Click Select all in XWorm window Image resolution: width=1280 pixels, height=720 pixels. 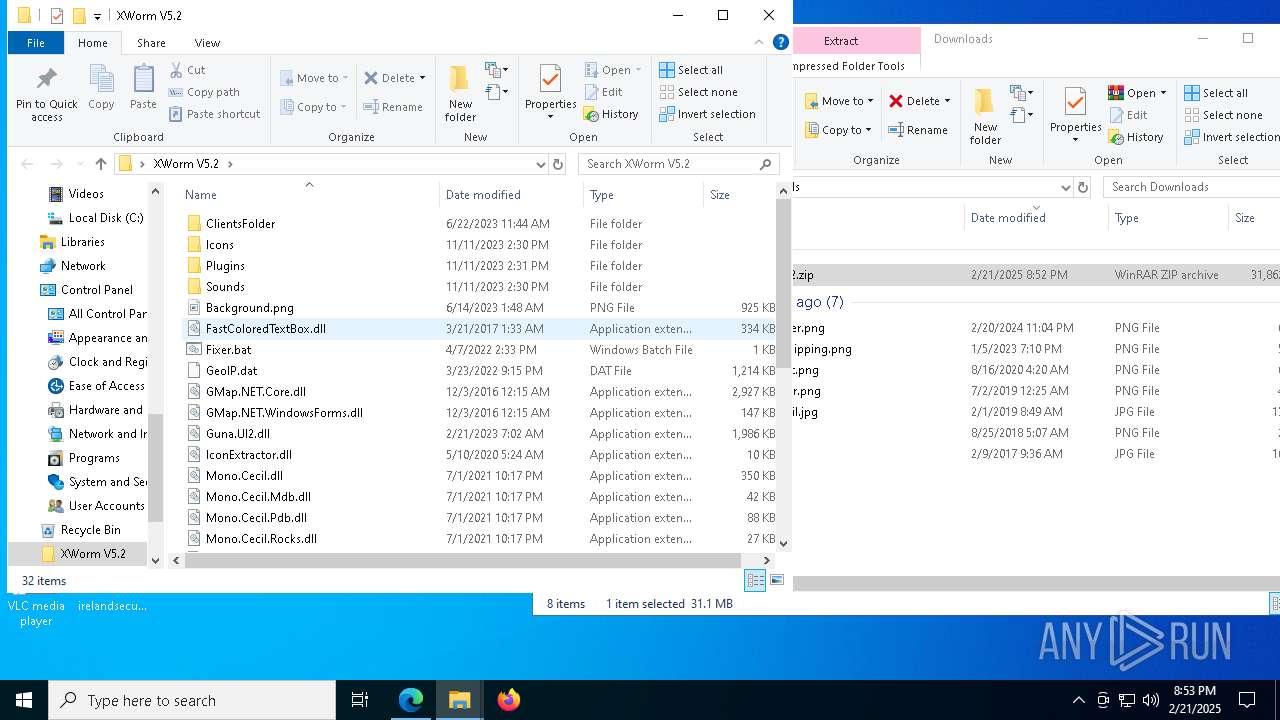pyautogui.click(x=690, y=70)
